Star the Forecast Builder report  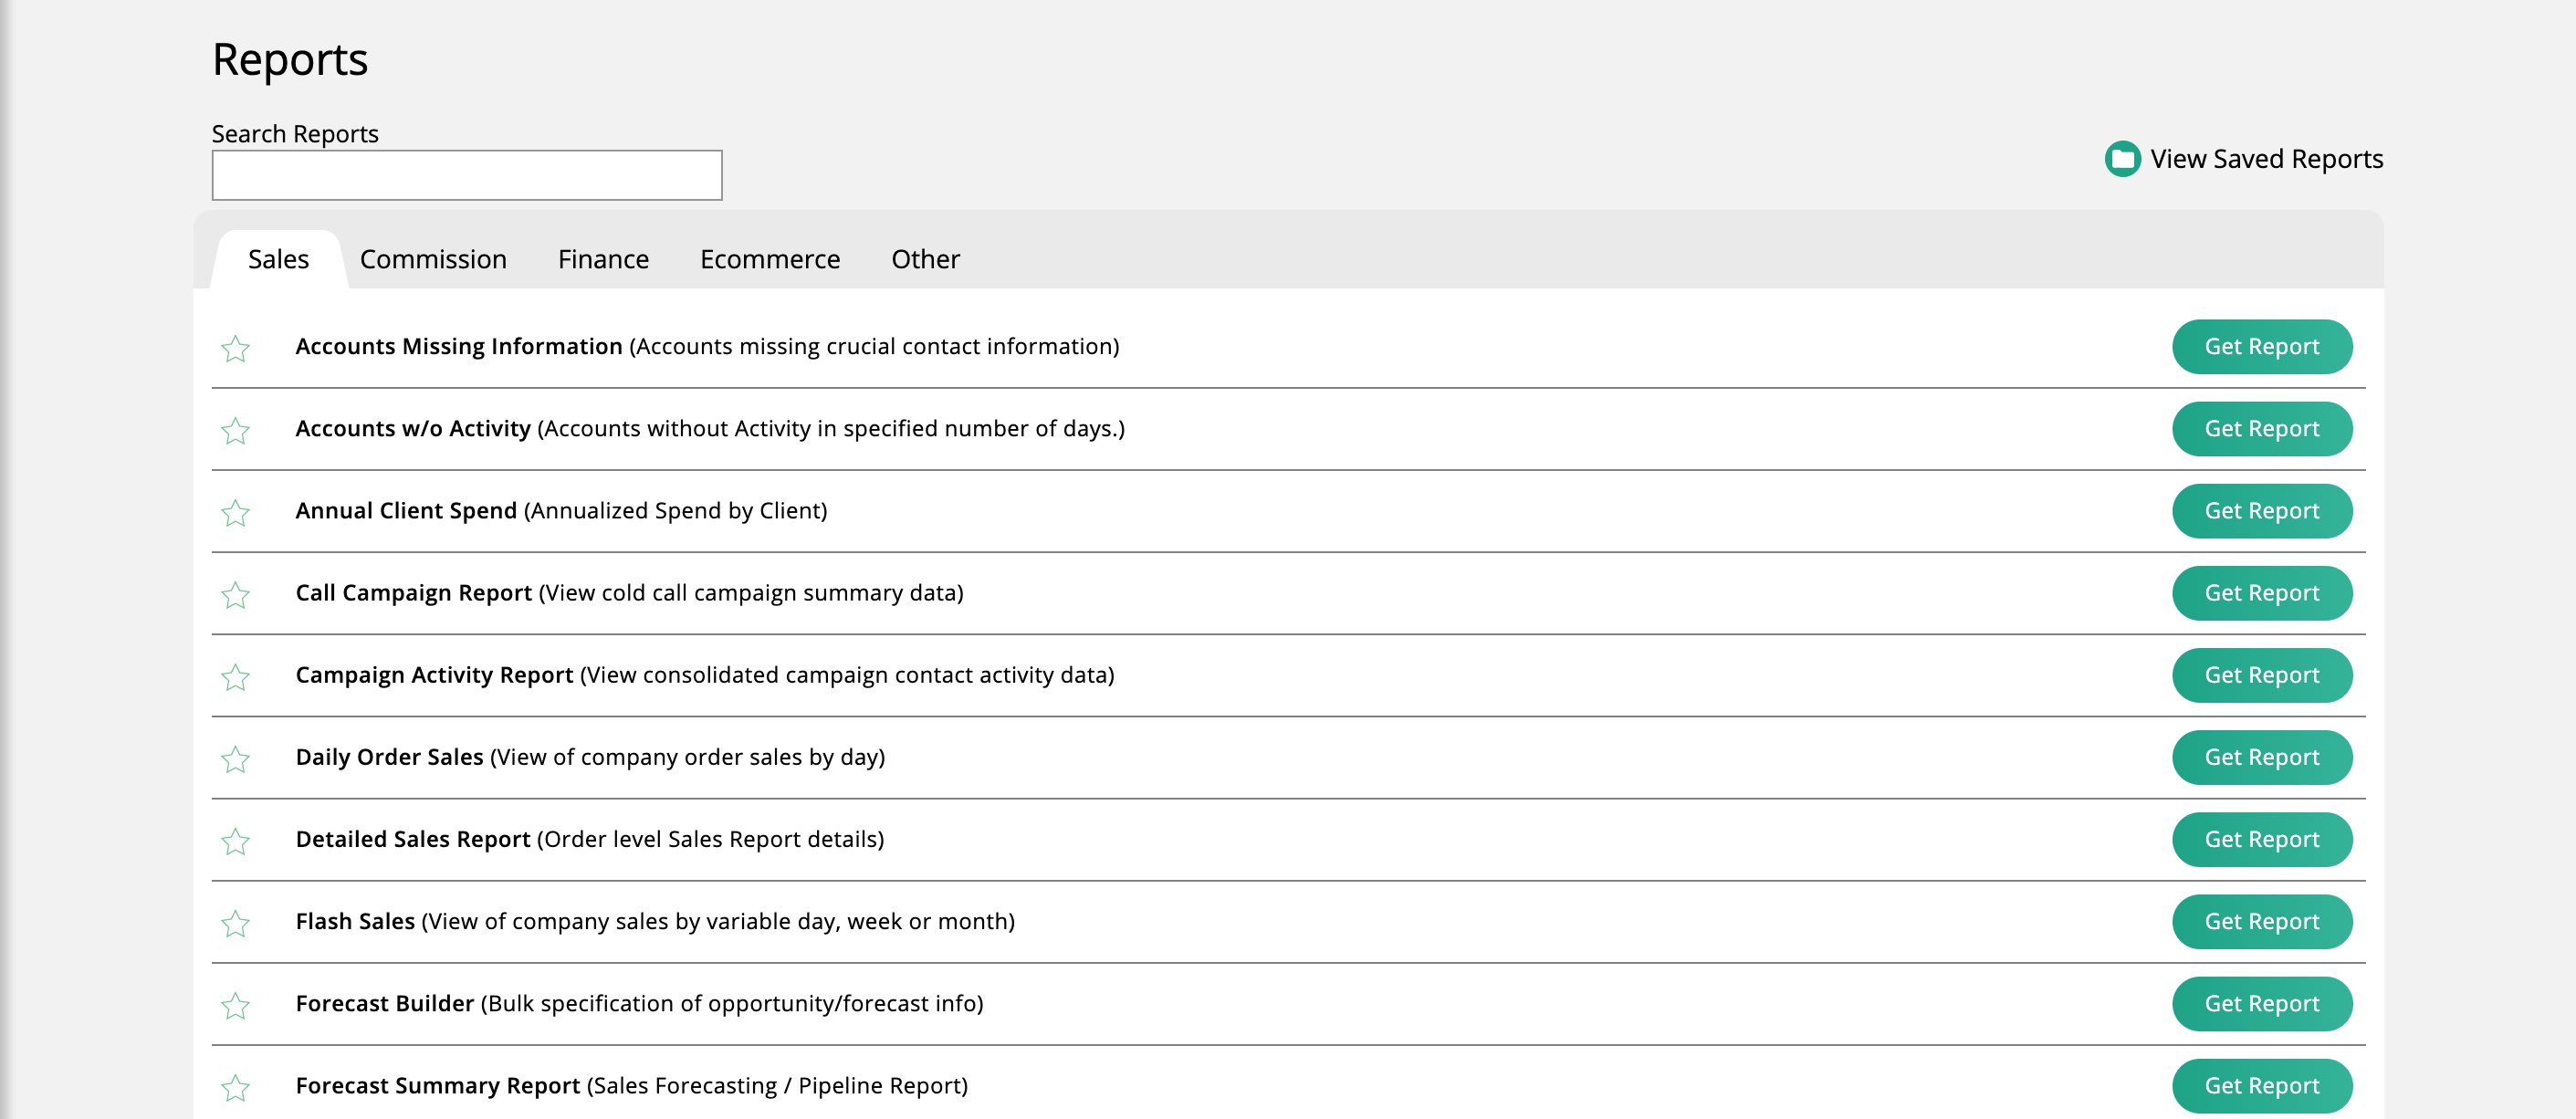point(235,1005)
